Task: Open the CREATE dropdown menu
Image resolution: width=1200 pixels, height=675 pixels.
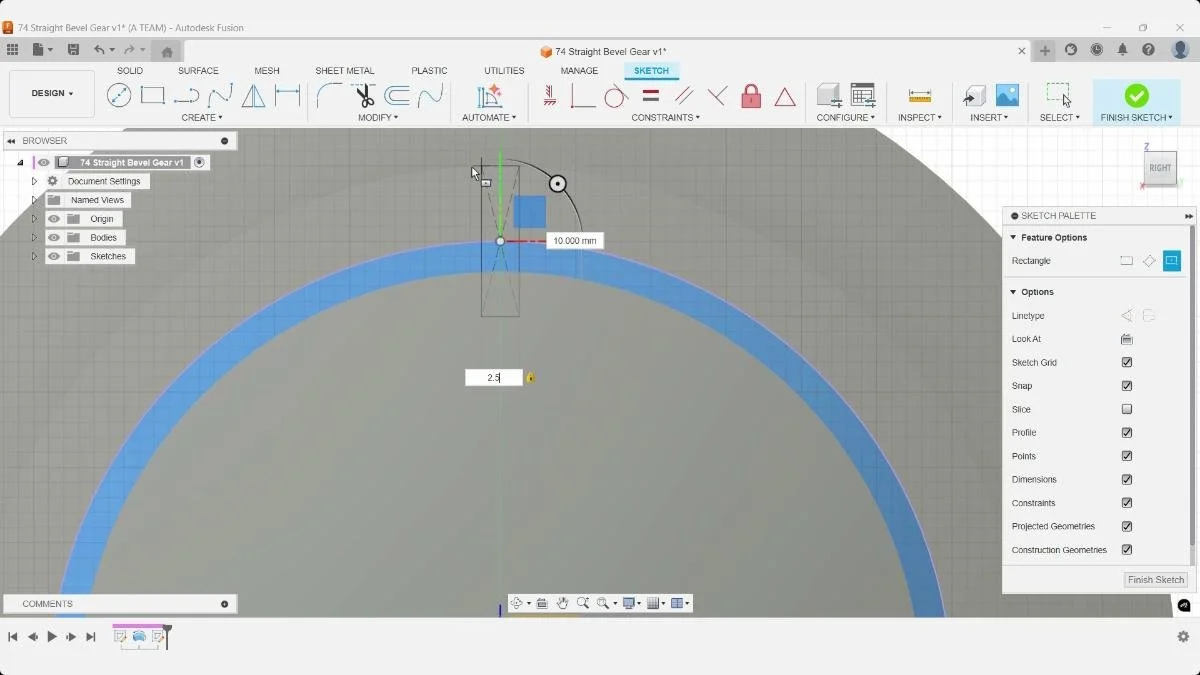Action: point(202,118)
